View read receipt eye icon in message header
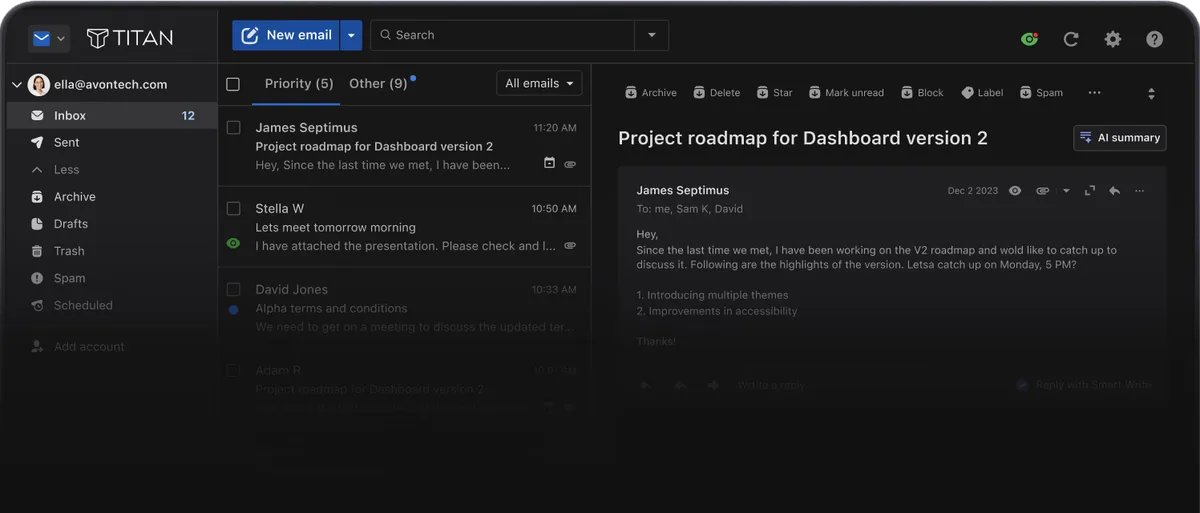The height and width of the screenshot is (513, 1200). click(x=1015, y=190)
